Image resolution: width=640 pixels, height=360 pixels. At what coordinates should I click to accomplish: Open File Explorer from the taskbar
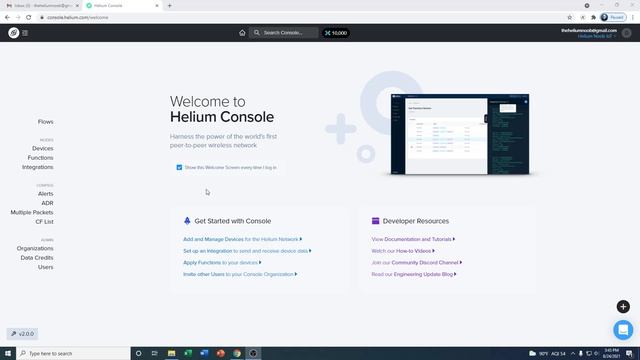(171, 353)
